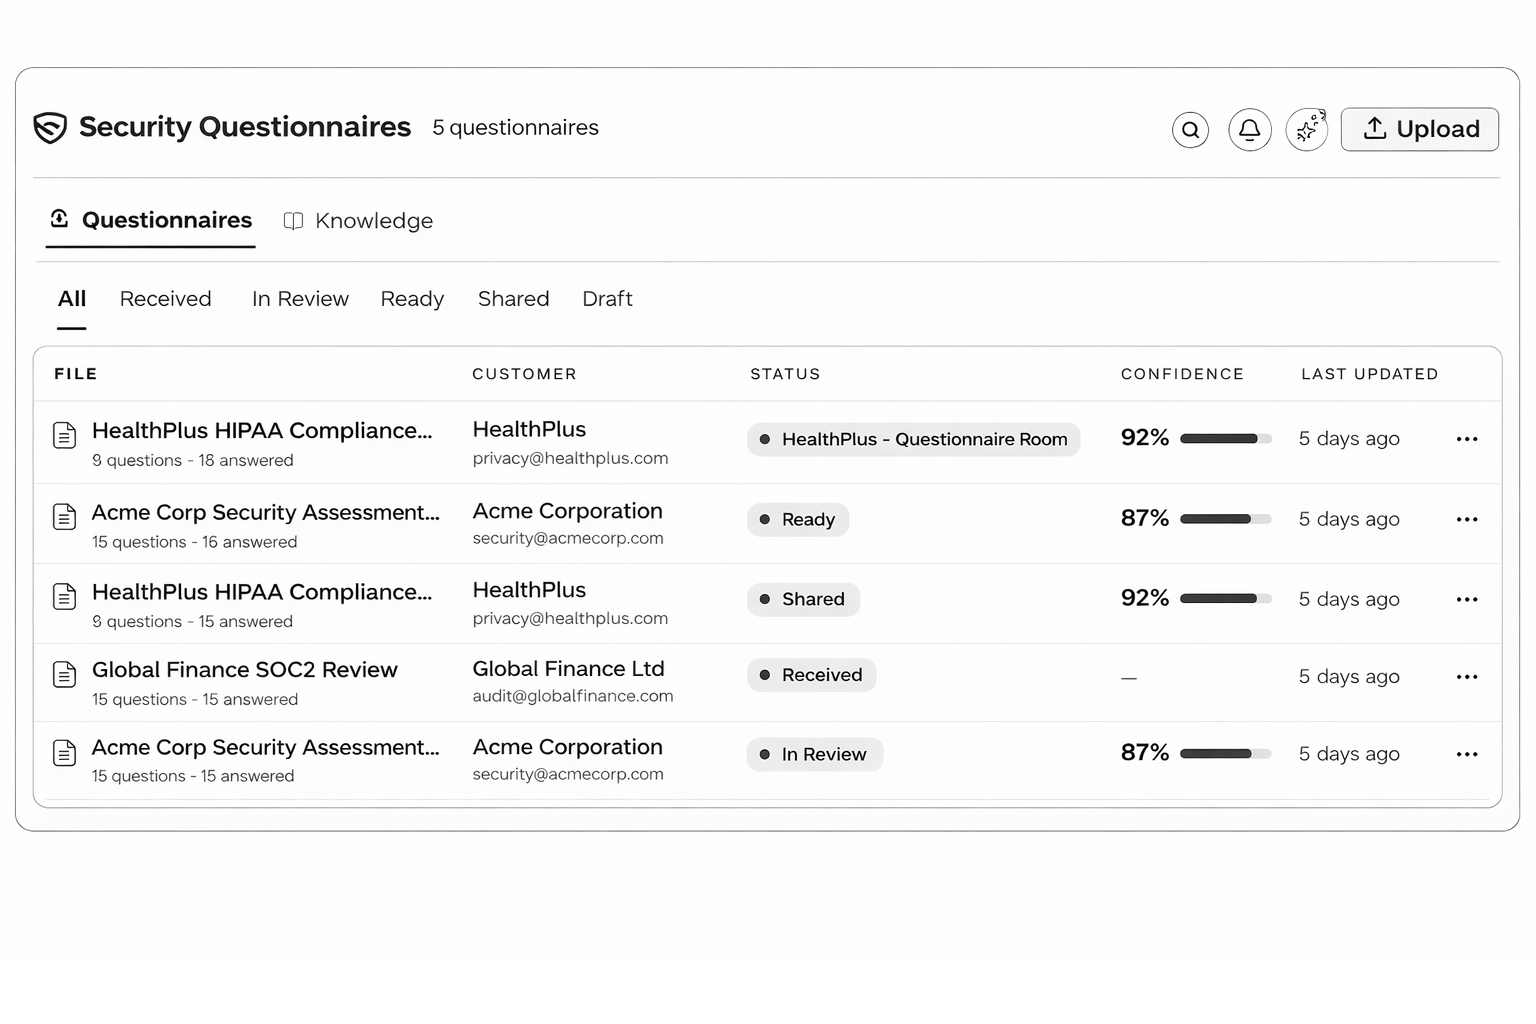Open the ellipsis menu for Global Finance SOC2 Review
The image size is (1536, 1024).
[x=1467, y=677]
